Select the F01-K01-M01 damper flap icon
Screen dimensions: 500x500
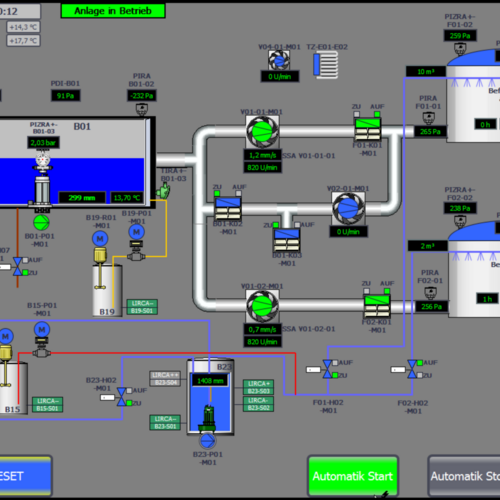pos(368,129)
